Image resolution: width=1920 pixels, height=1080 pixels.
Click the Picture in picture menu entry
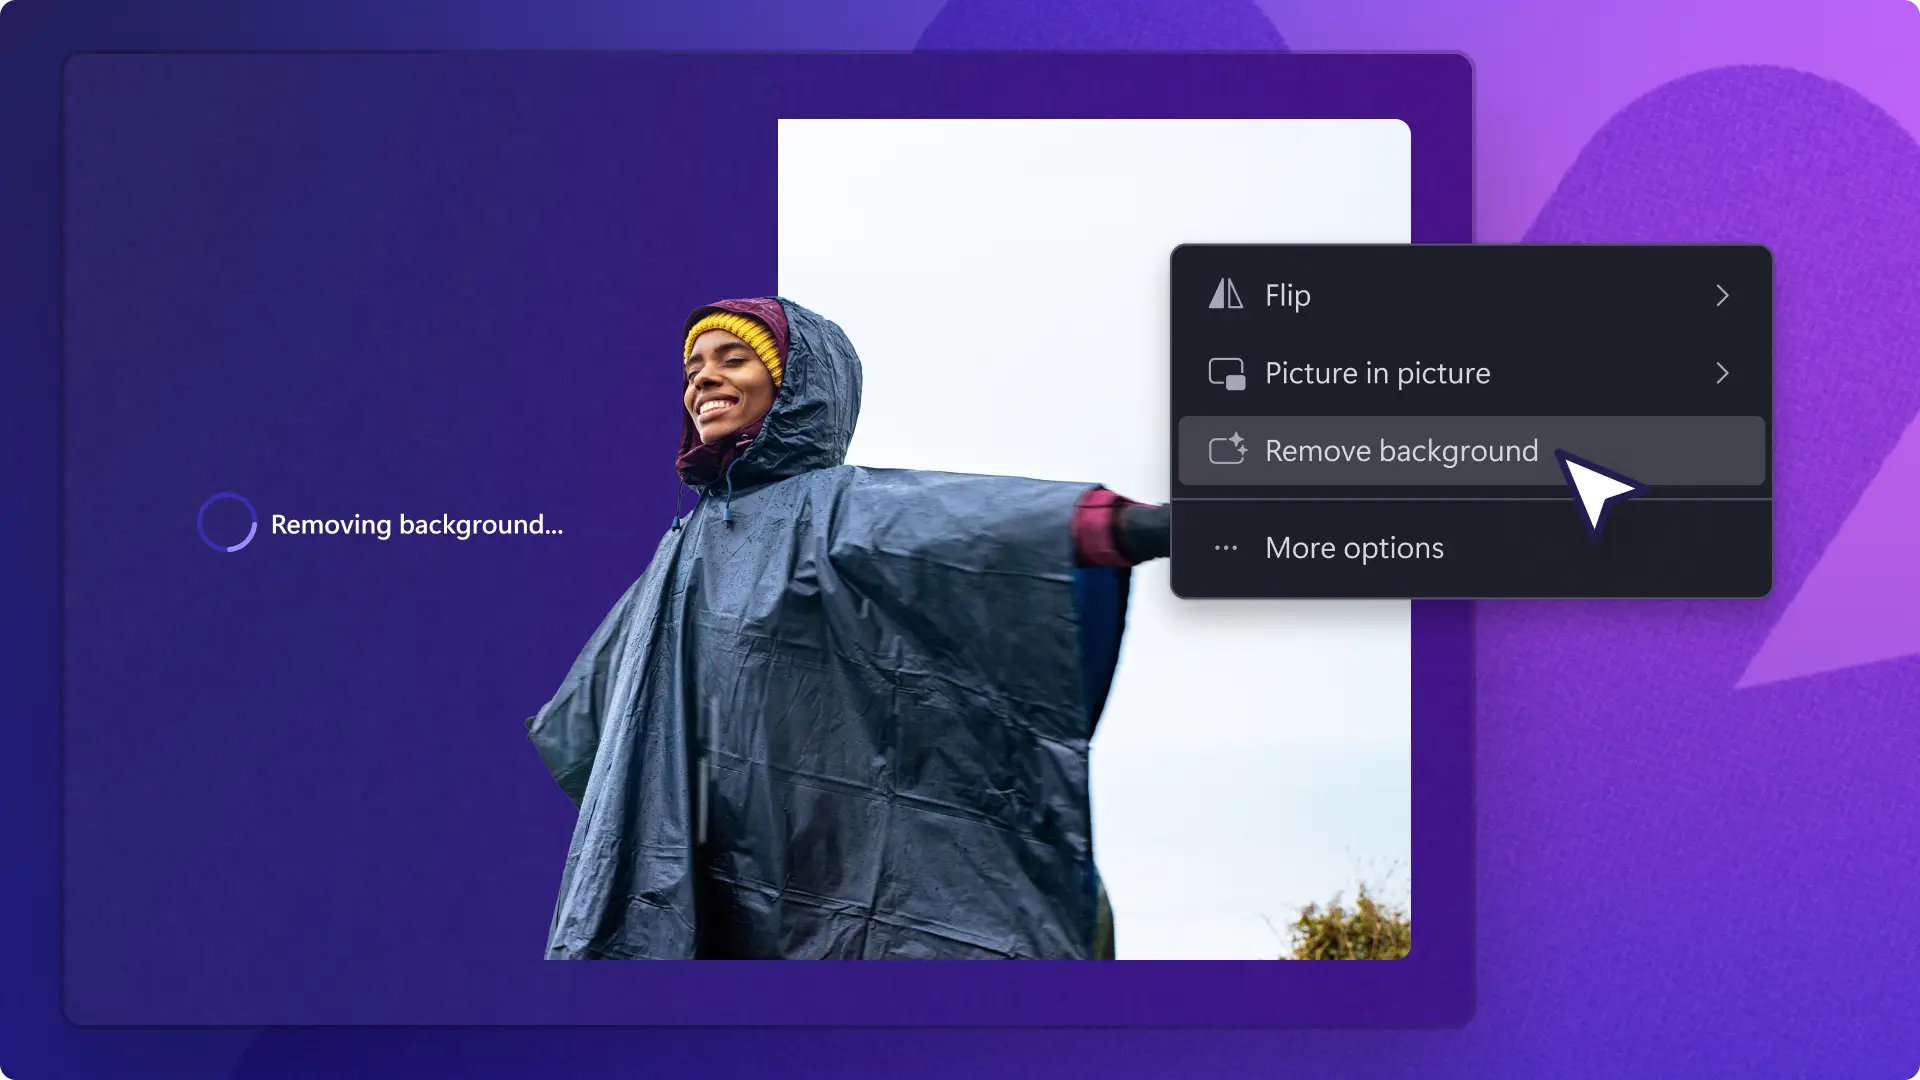coord(1377,373)
